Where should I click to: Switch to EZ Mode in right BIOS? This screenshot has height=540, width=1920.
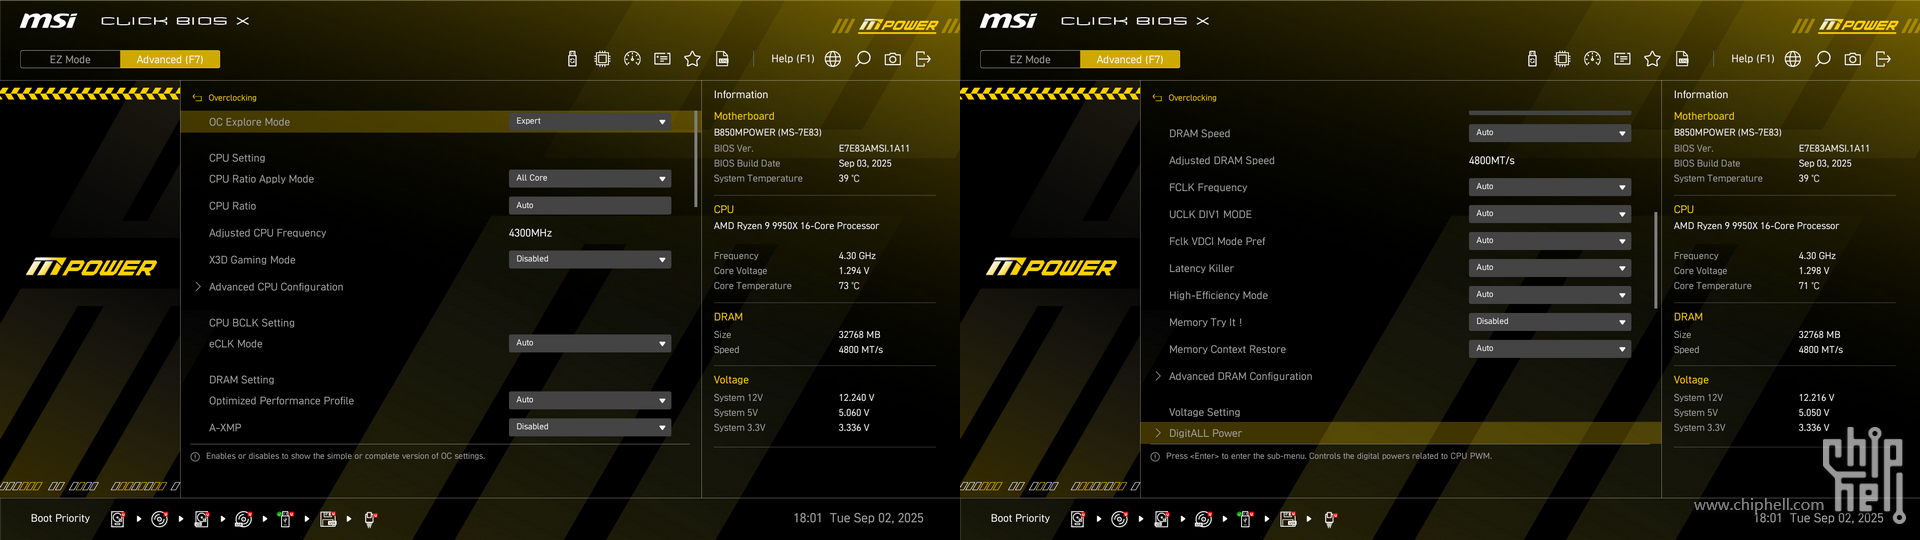[x=1030, y=59]
